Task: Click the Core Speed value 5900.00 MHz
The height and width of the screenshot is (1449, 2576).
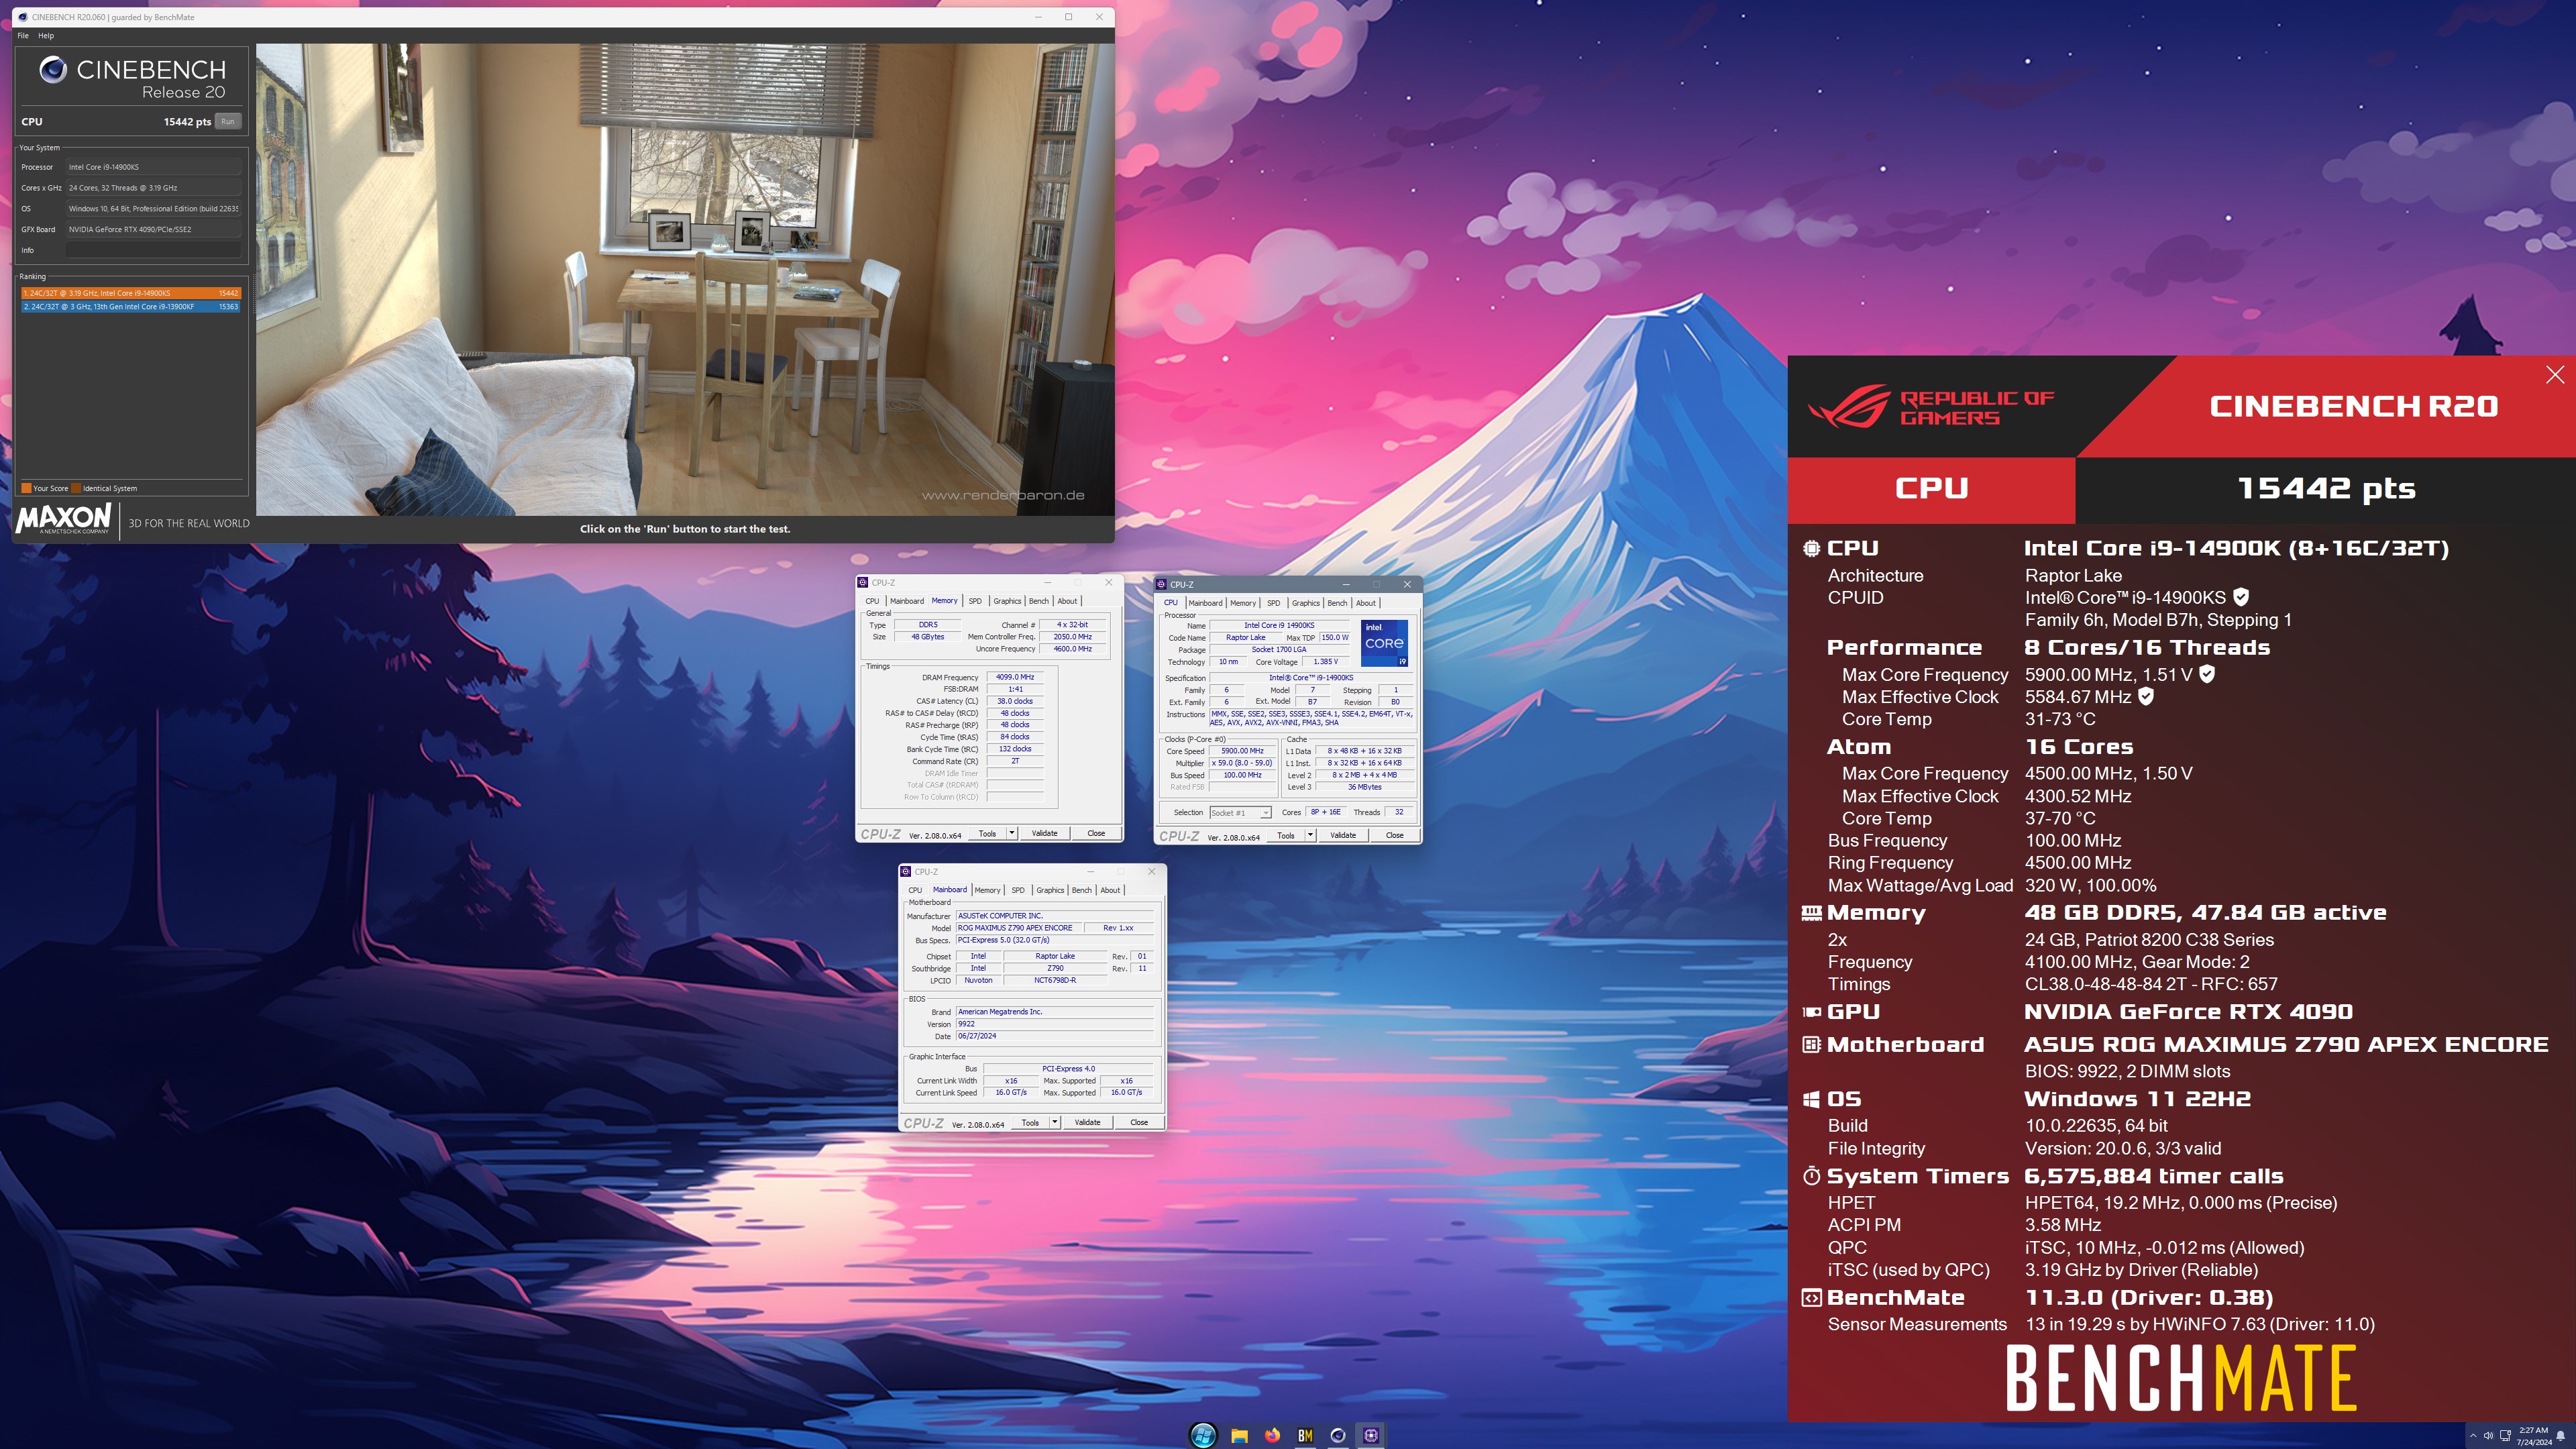Action: tap(1242, 751)
